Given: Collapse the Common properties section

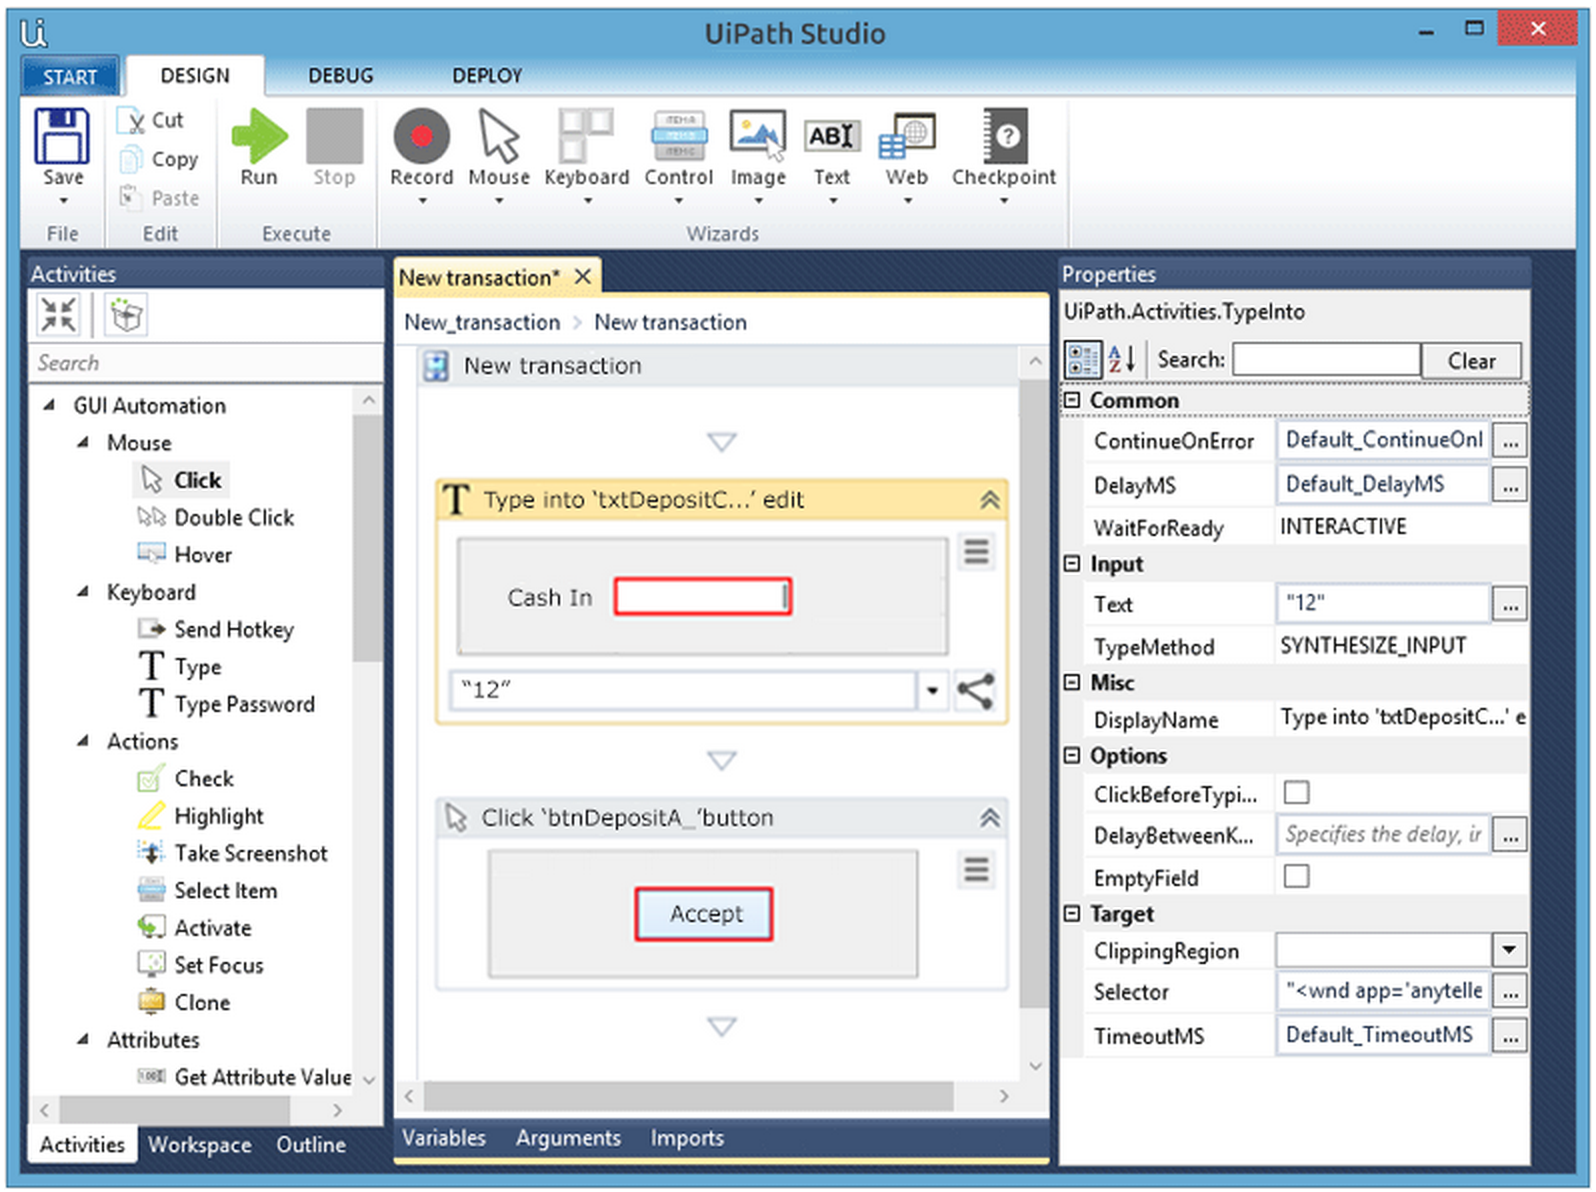Looking at the screenshot, I should [1072, 400].
